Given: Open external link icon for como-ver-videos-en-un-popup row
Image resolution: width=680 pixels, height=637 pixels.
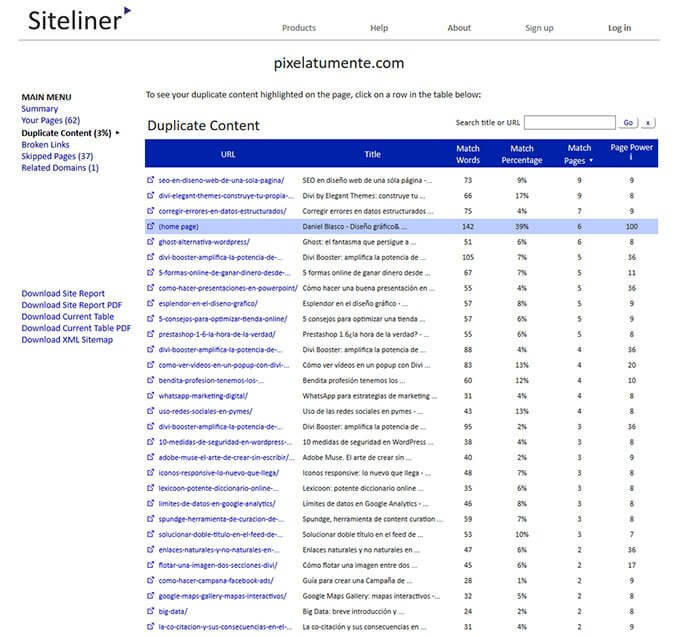Looking at the screenshot, I should [150, 364].
